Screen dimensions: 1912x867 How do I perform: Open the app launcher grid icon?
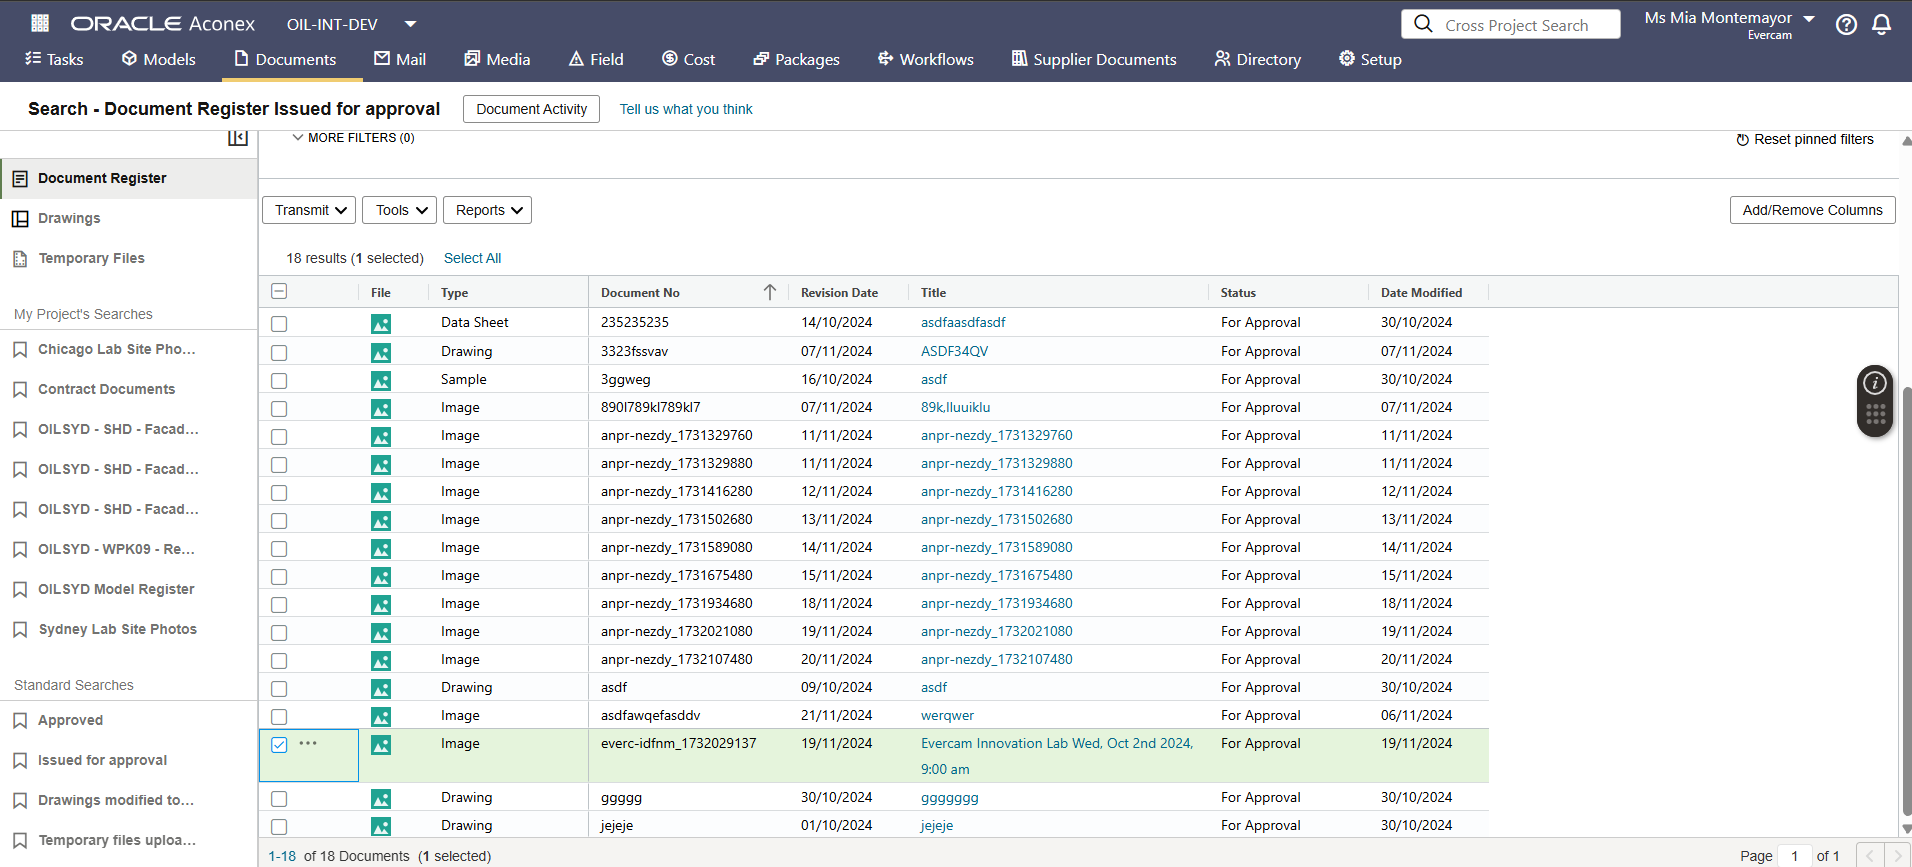pos(40,23)
